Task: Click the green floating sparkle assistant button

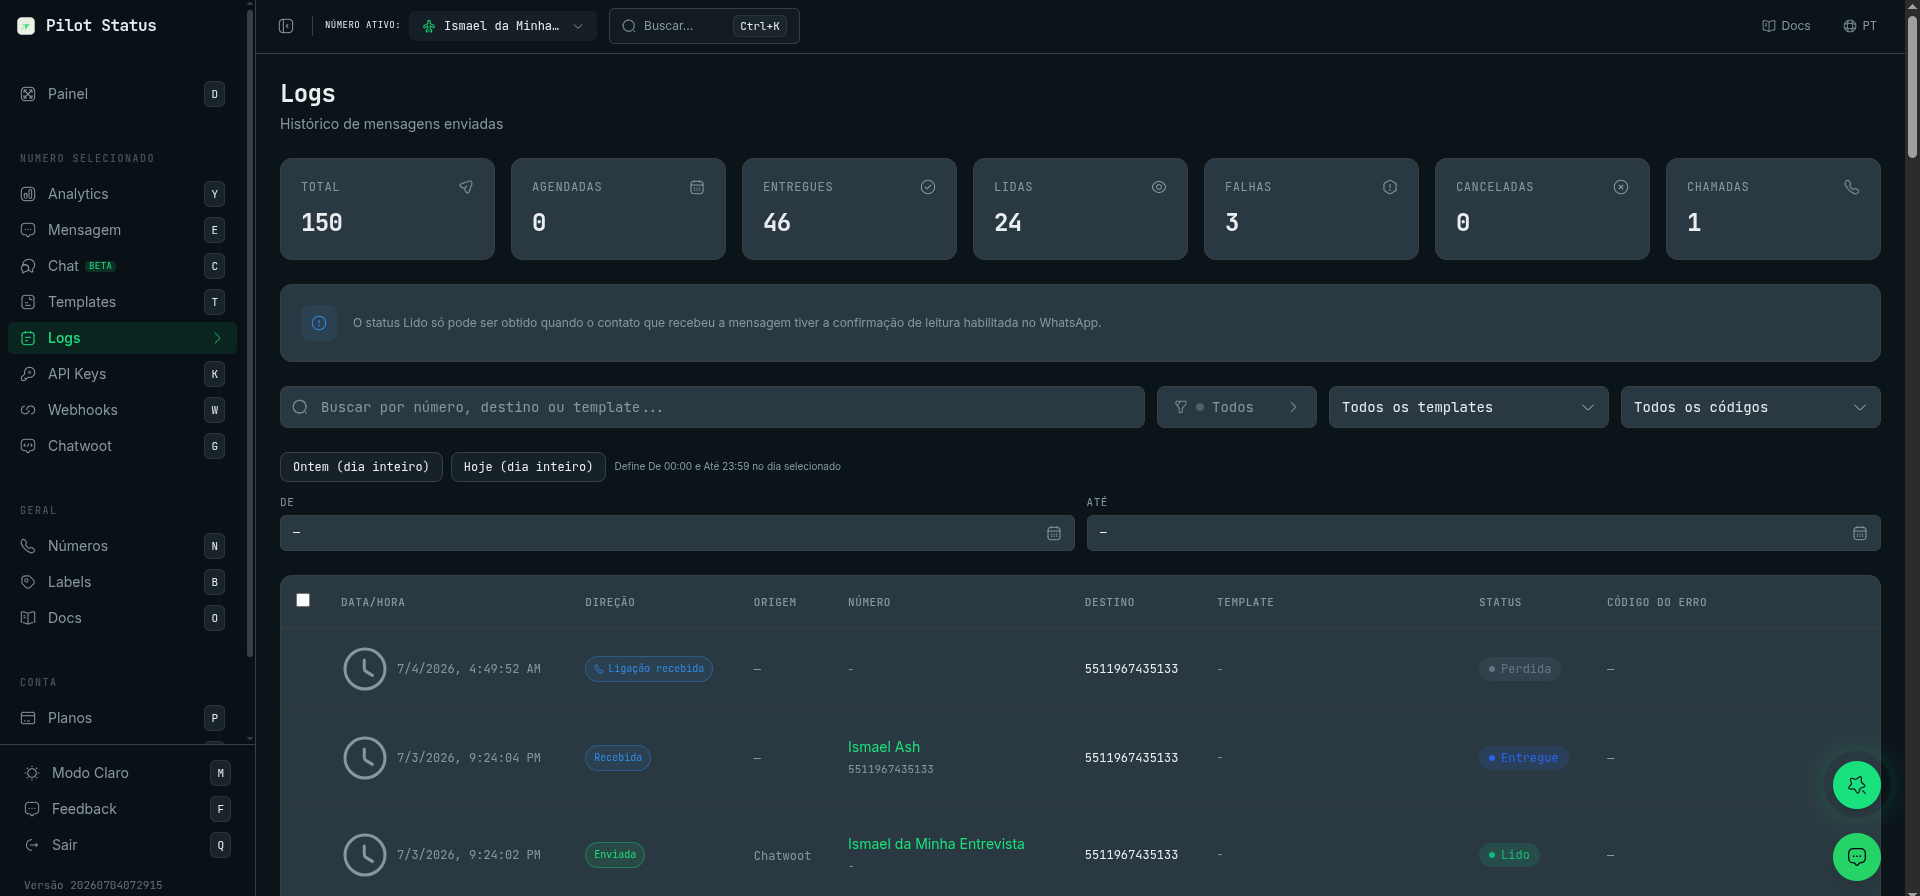Action: (1857, 785)
